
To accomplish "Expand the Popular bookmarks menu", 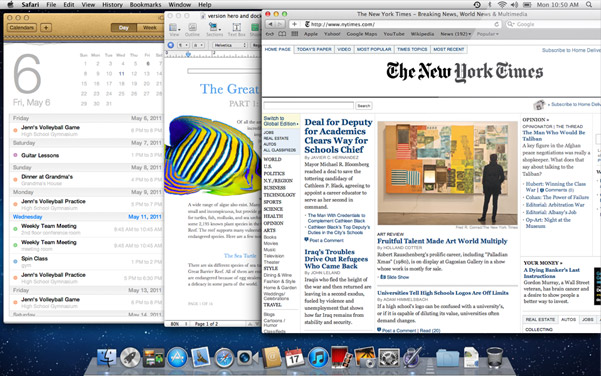I will (x=488, y=34).
